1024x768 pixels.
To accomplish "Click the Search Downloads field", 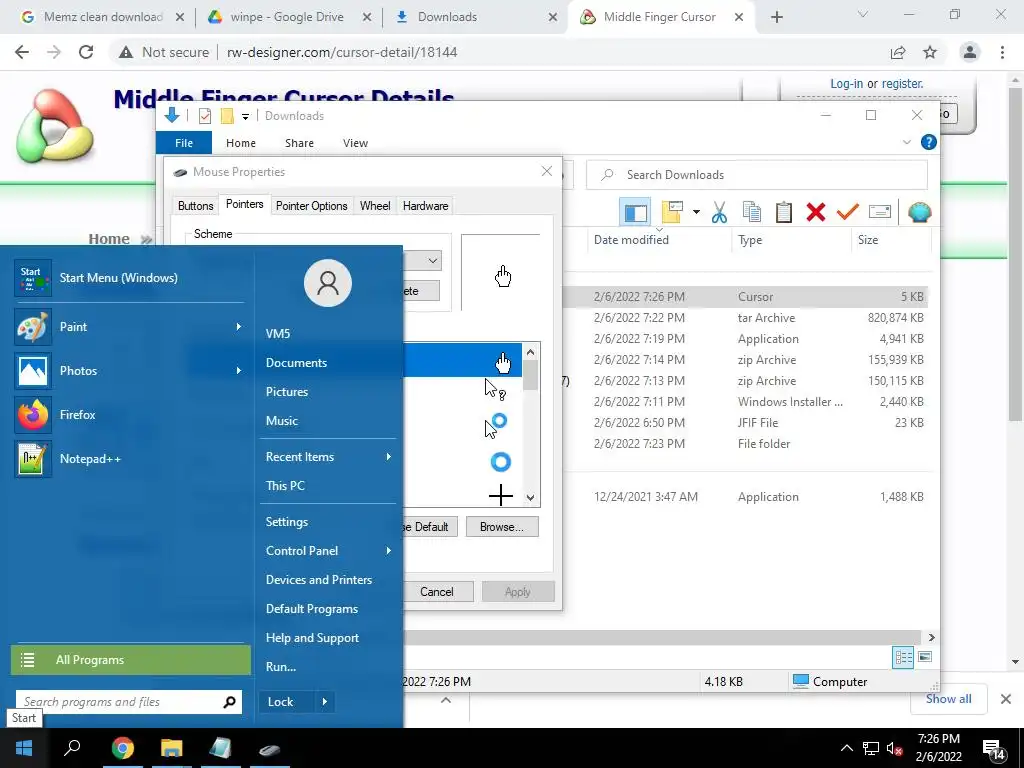I will 756,175.
